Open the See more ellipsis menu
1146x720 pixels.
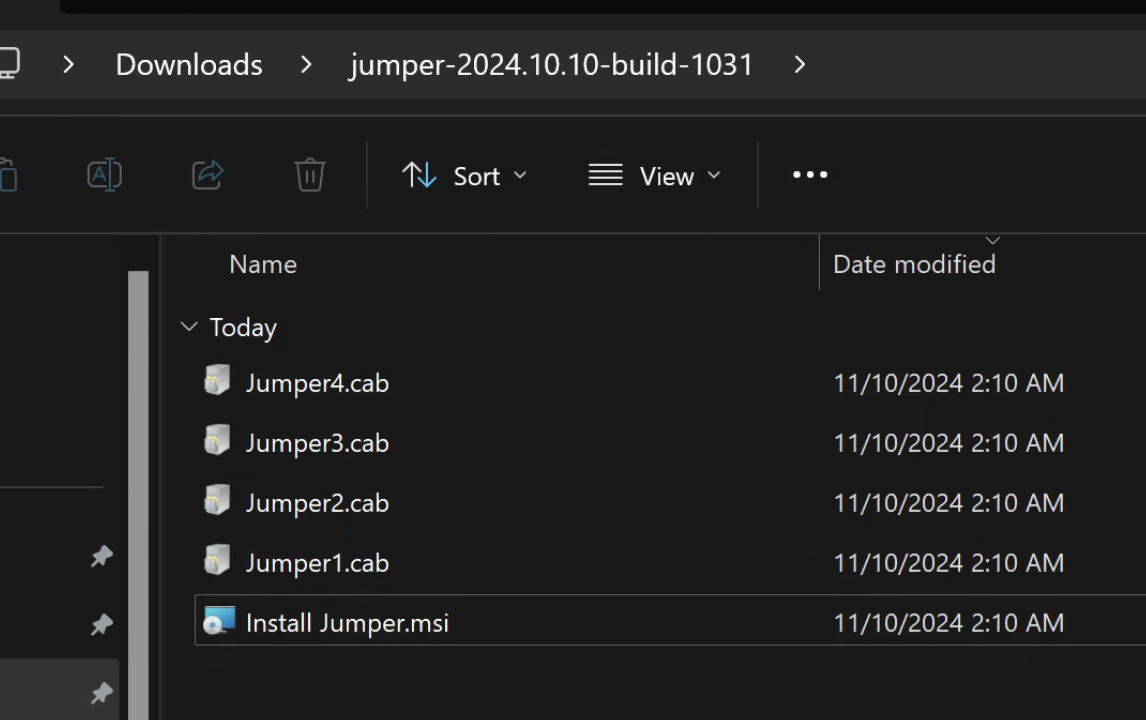pos(809,175)
